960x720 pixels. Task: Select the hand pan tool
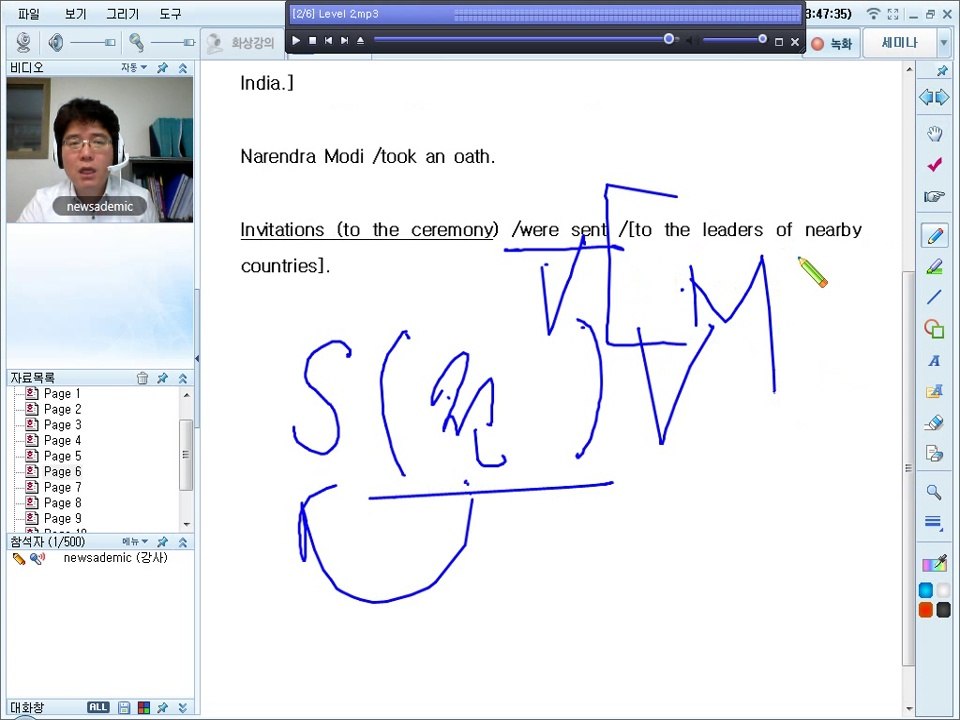click(934, 133)
